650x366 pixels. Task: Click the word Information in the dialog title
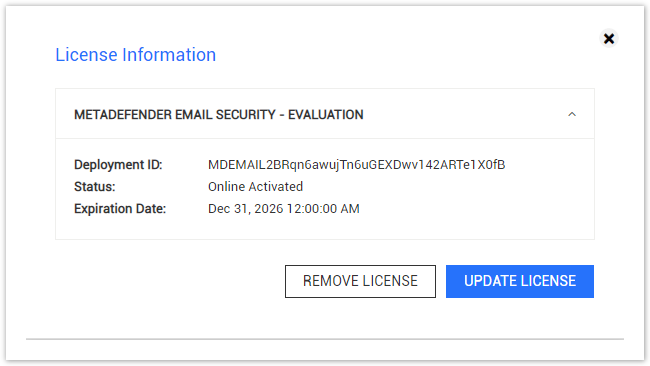(x=169, y=55)
